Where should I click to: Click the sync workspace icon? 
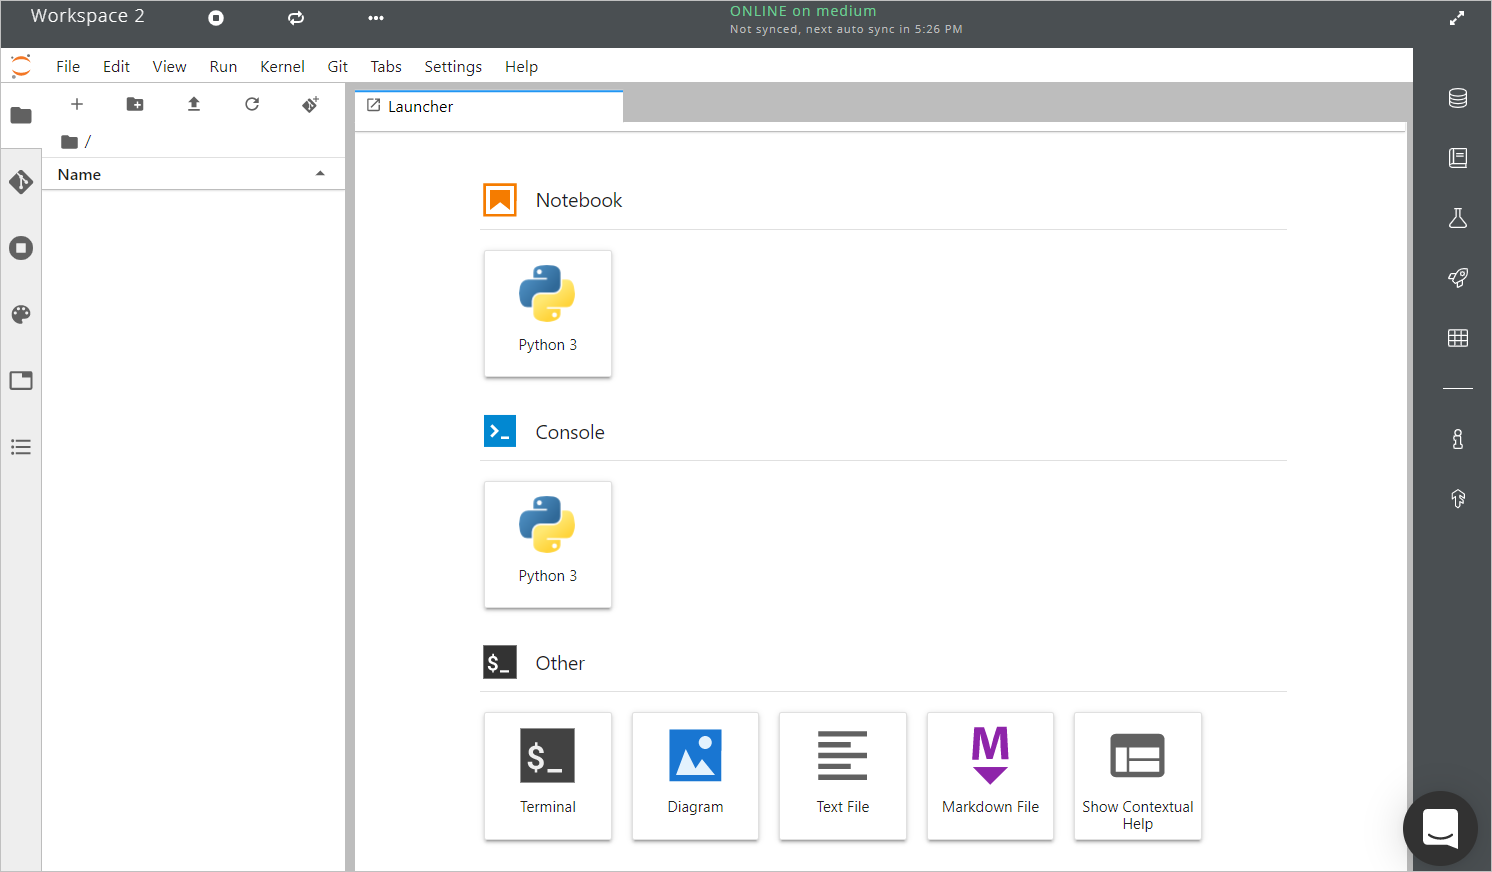(x=296, y=18)
